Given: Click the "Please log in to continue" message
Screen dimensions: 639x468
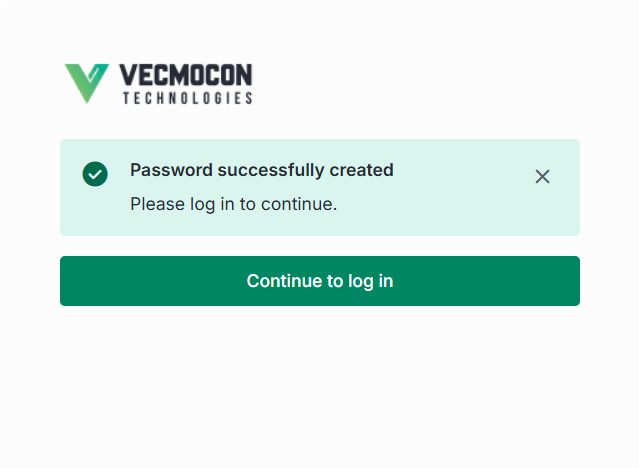Looking at the screenshot, I should click(x=233, y=204).
